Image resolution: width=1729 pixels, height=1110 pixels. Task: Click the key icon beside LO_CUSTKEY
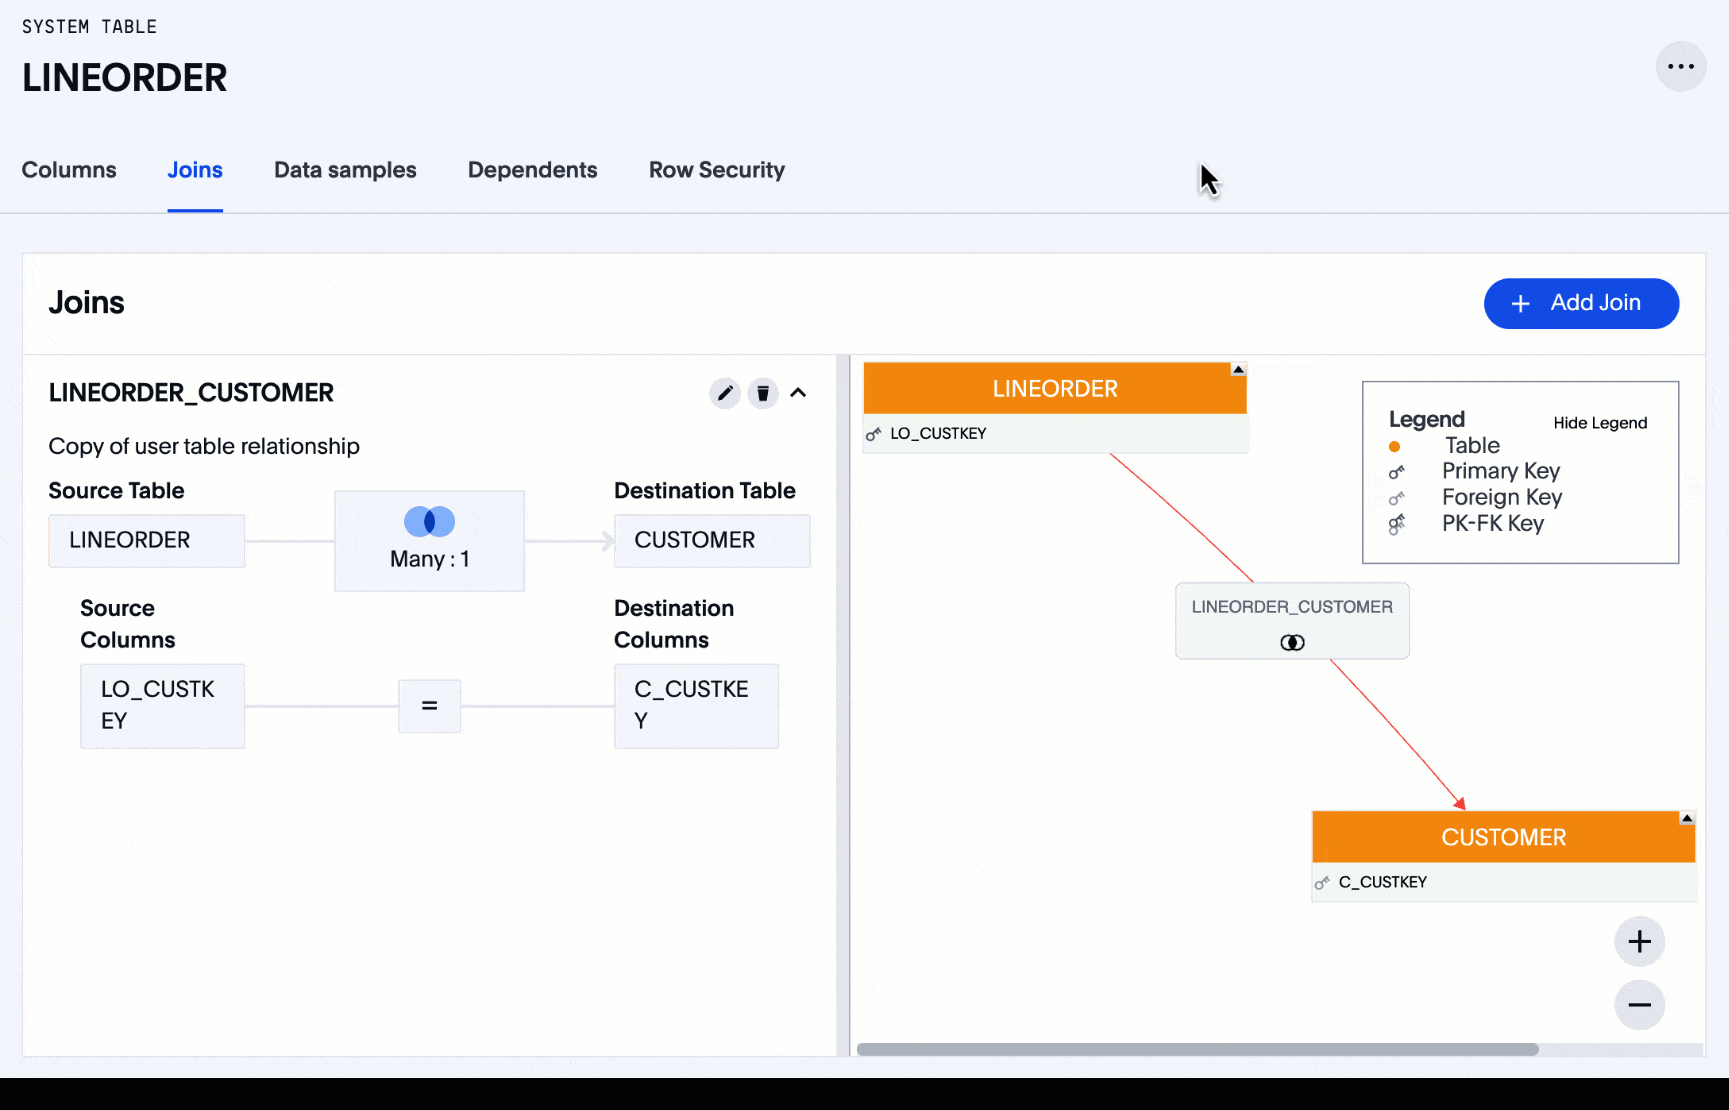pos(874,434)
